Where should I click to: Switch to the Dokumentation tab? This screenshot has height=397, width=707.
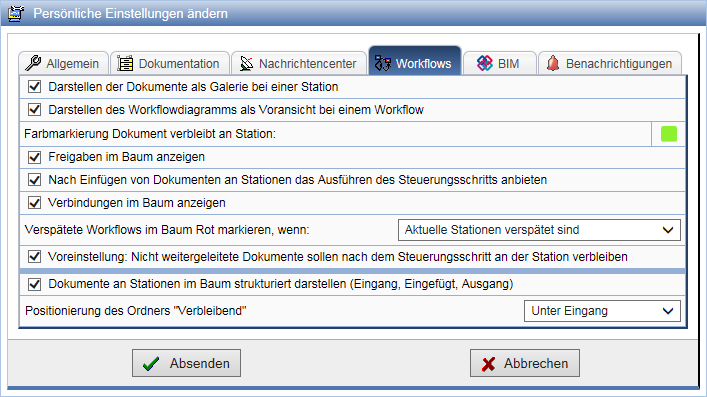tap(170, 63)
